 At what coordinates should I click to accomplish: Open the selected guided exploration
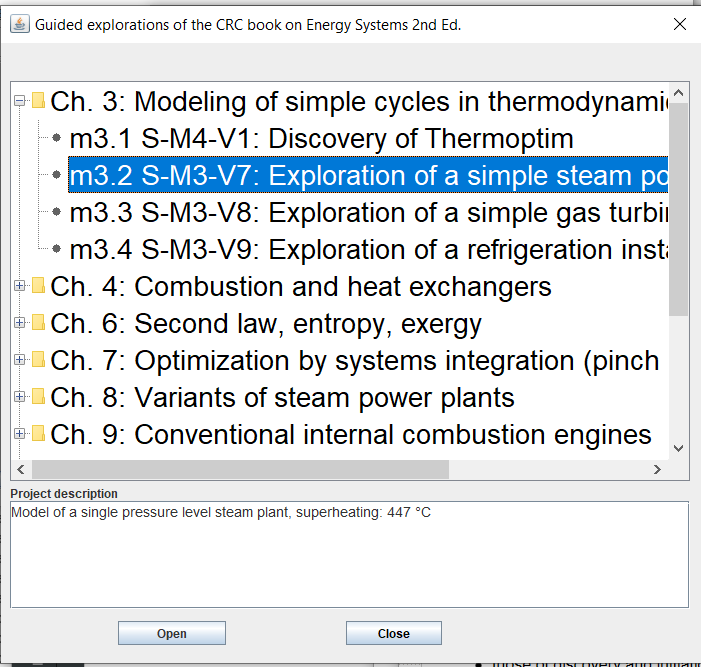click(x=172, y=633)
